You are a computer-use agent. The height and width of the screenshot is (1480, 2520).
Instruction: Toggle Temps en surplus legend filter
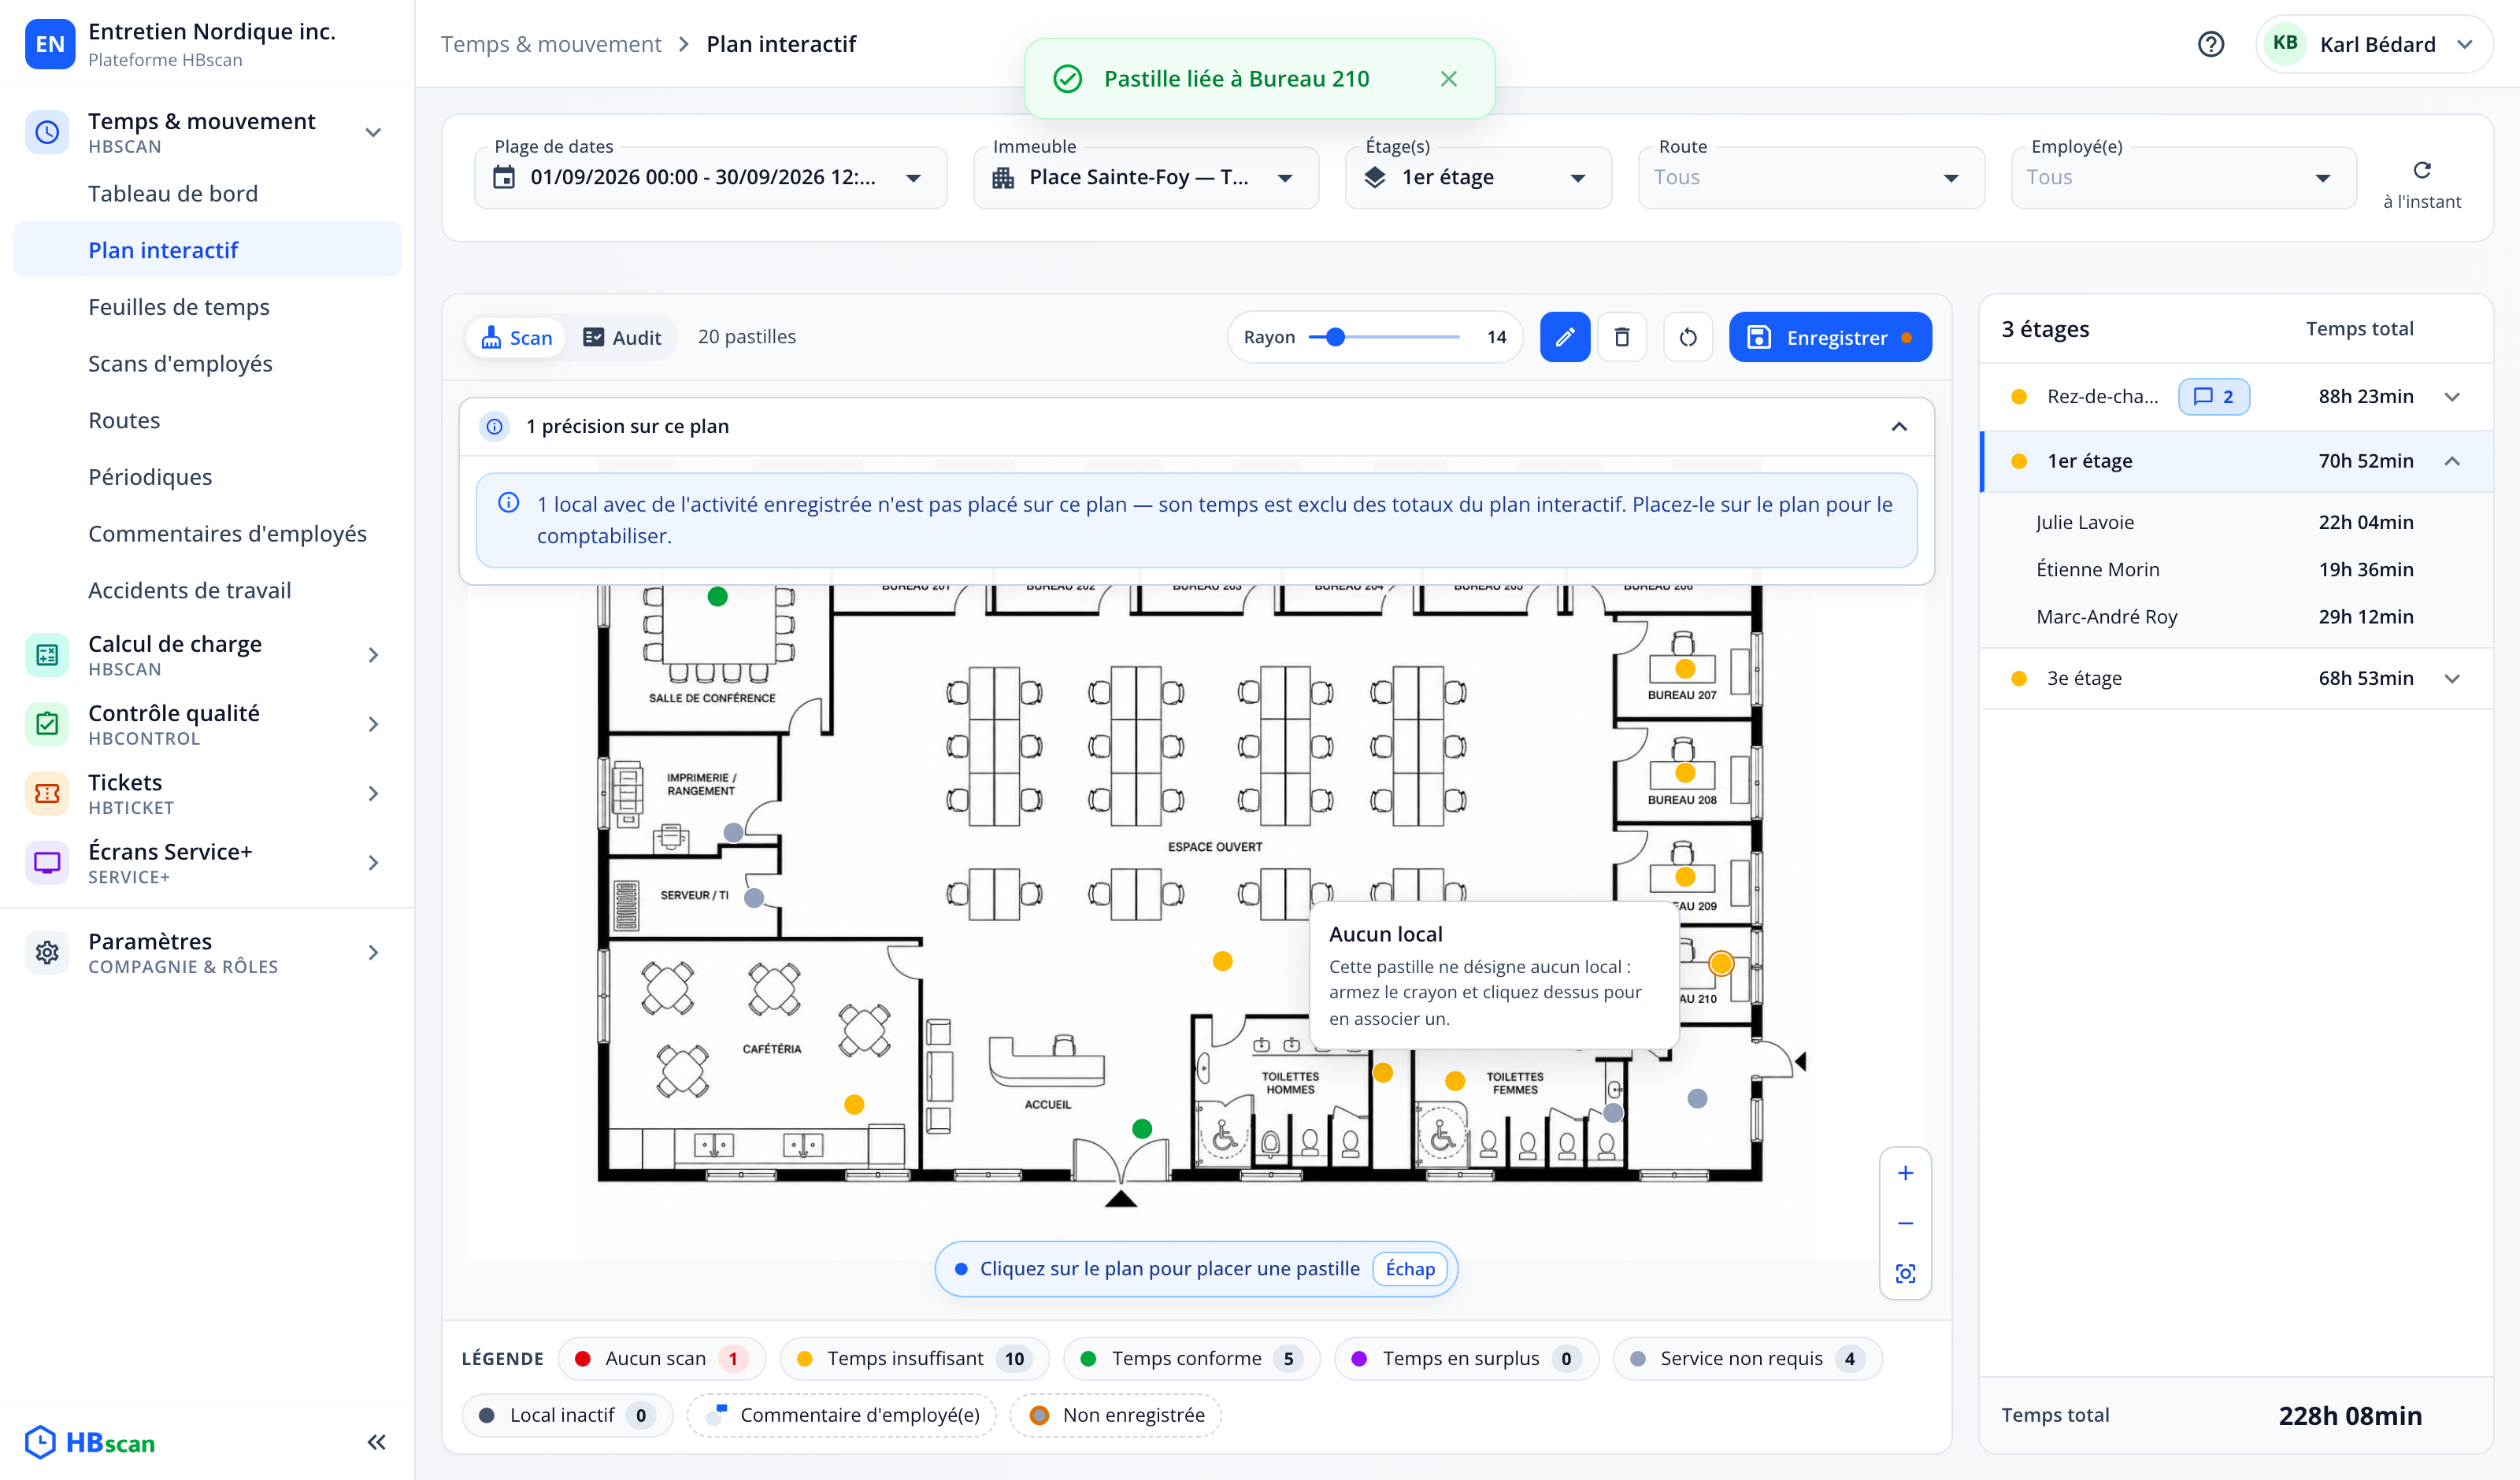[1467, 1359]
